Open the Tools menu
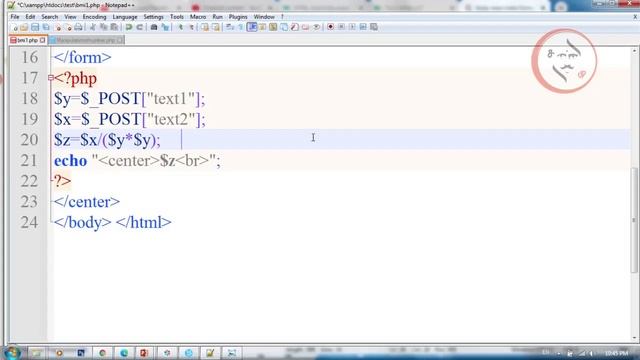 tap(177, 17)
